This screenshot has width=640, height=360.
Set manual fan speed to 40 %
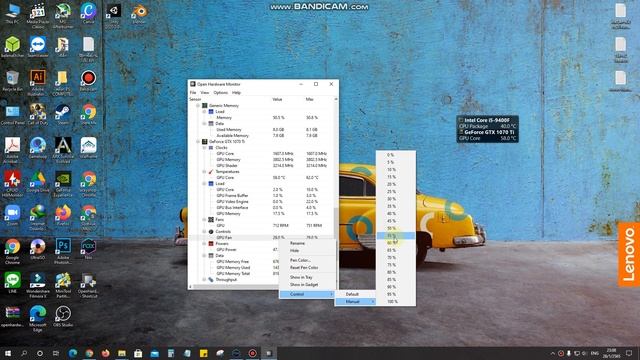396,213
